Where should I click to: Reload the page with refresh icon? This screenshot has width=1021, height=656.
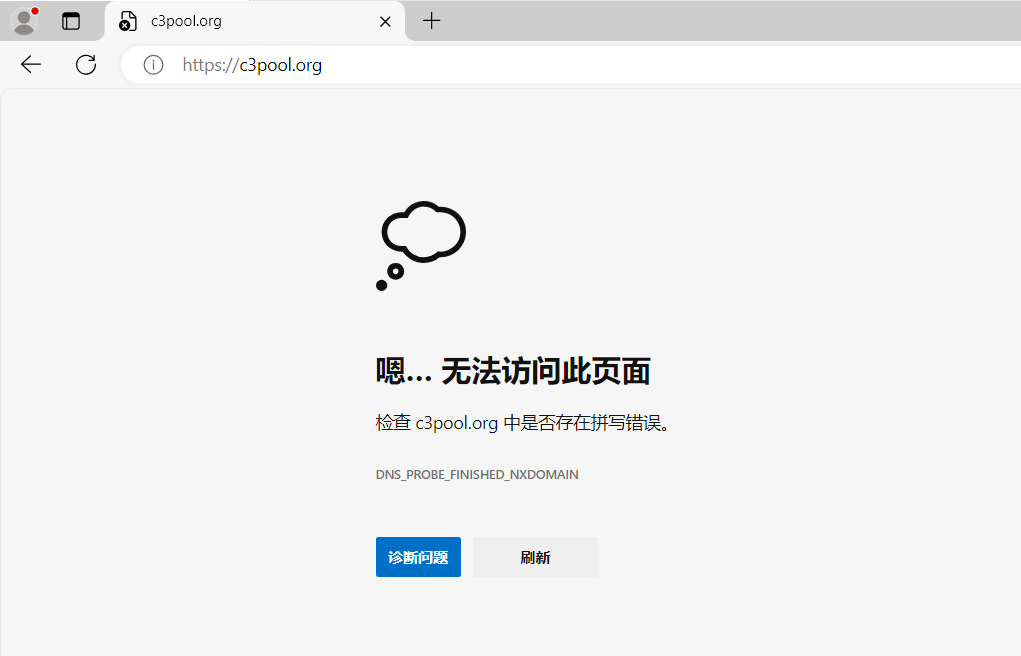(x=86, y=64)
